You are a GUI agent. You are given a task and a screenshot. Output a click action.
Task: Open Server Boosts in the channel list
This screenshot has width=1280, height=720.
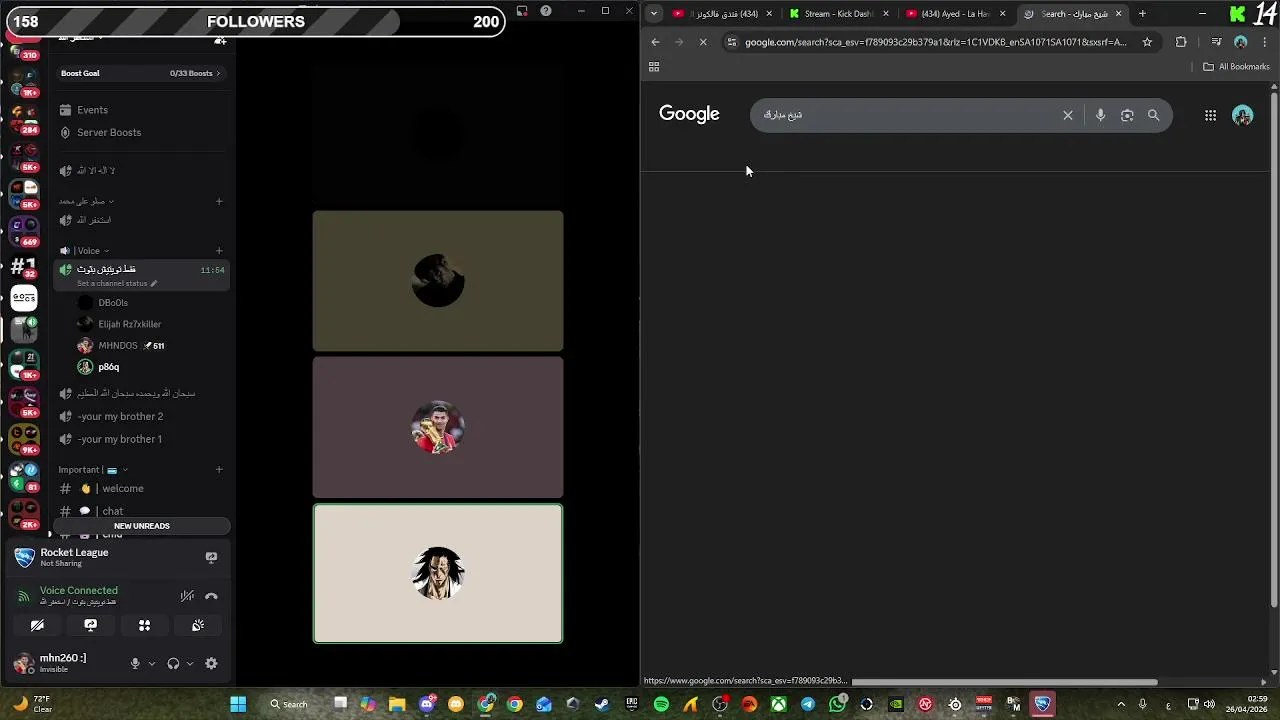click(109, 132)
